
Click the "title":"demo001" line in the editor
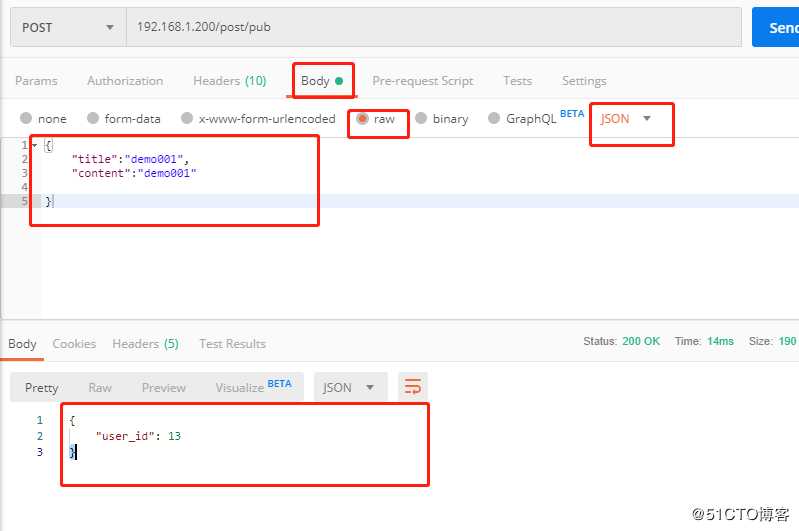pyautogui.click(x=130, y=159)
